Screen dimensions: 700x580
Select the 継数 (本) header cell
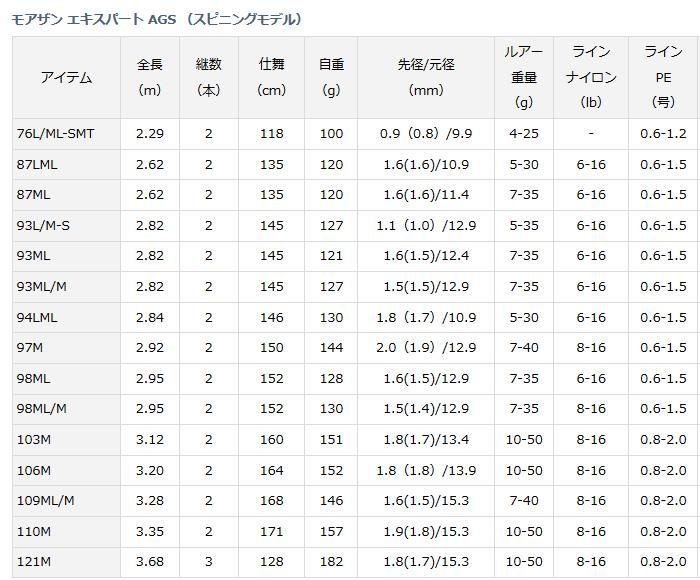(x=209, y=77)
